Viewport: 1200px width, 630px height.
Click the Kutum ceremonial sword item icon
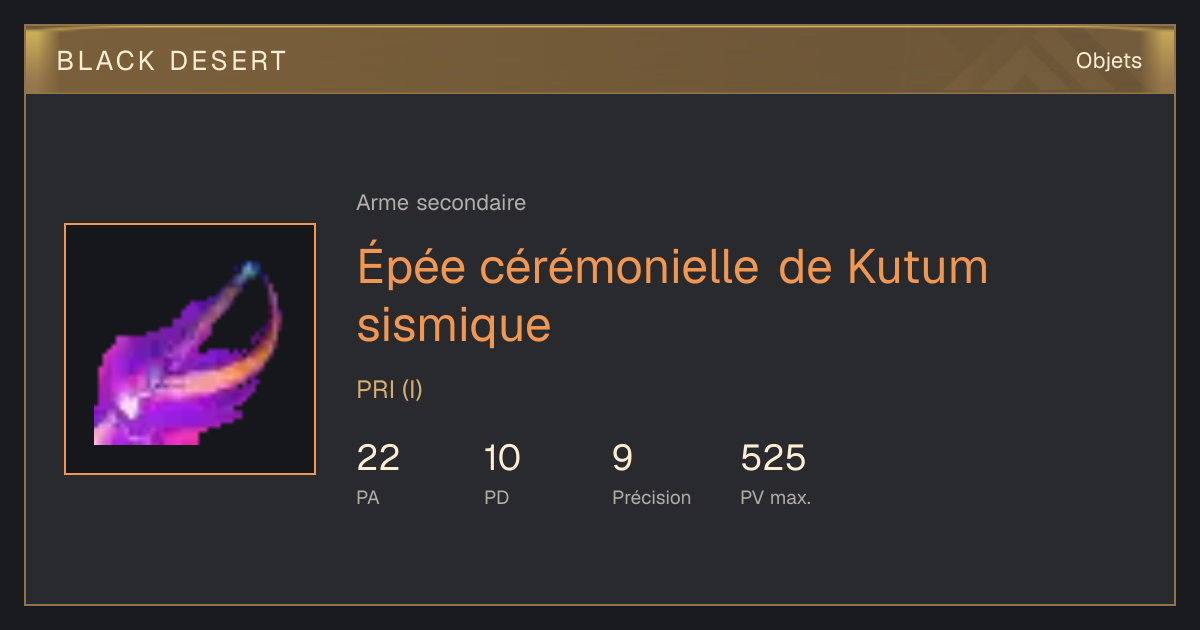190,349
